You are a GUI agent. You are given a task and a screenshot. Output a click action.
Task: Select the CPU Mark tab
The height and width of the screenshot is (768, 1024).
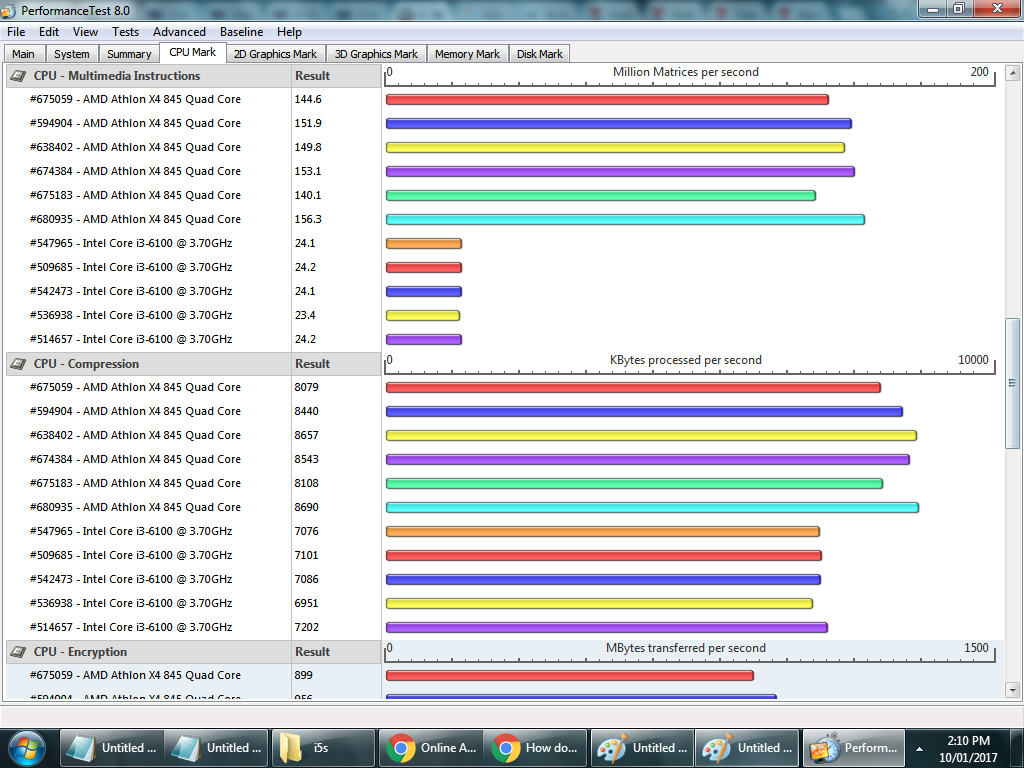point(193,52)
